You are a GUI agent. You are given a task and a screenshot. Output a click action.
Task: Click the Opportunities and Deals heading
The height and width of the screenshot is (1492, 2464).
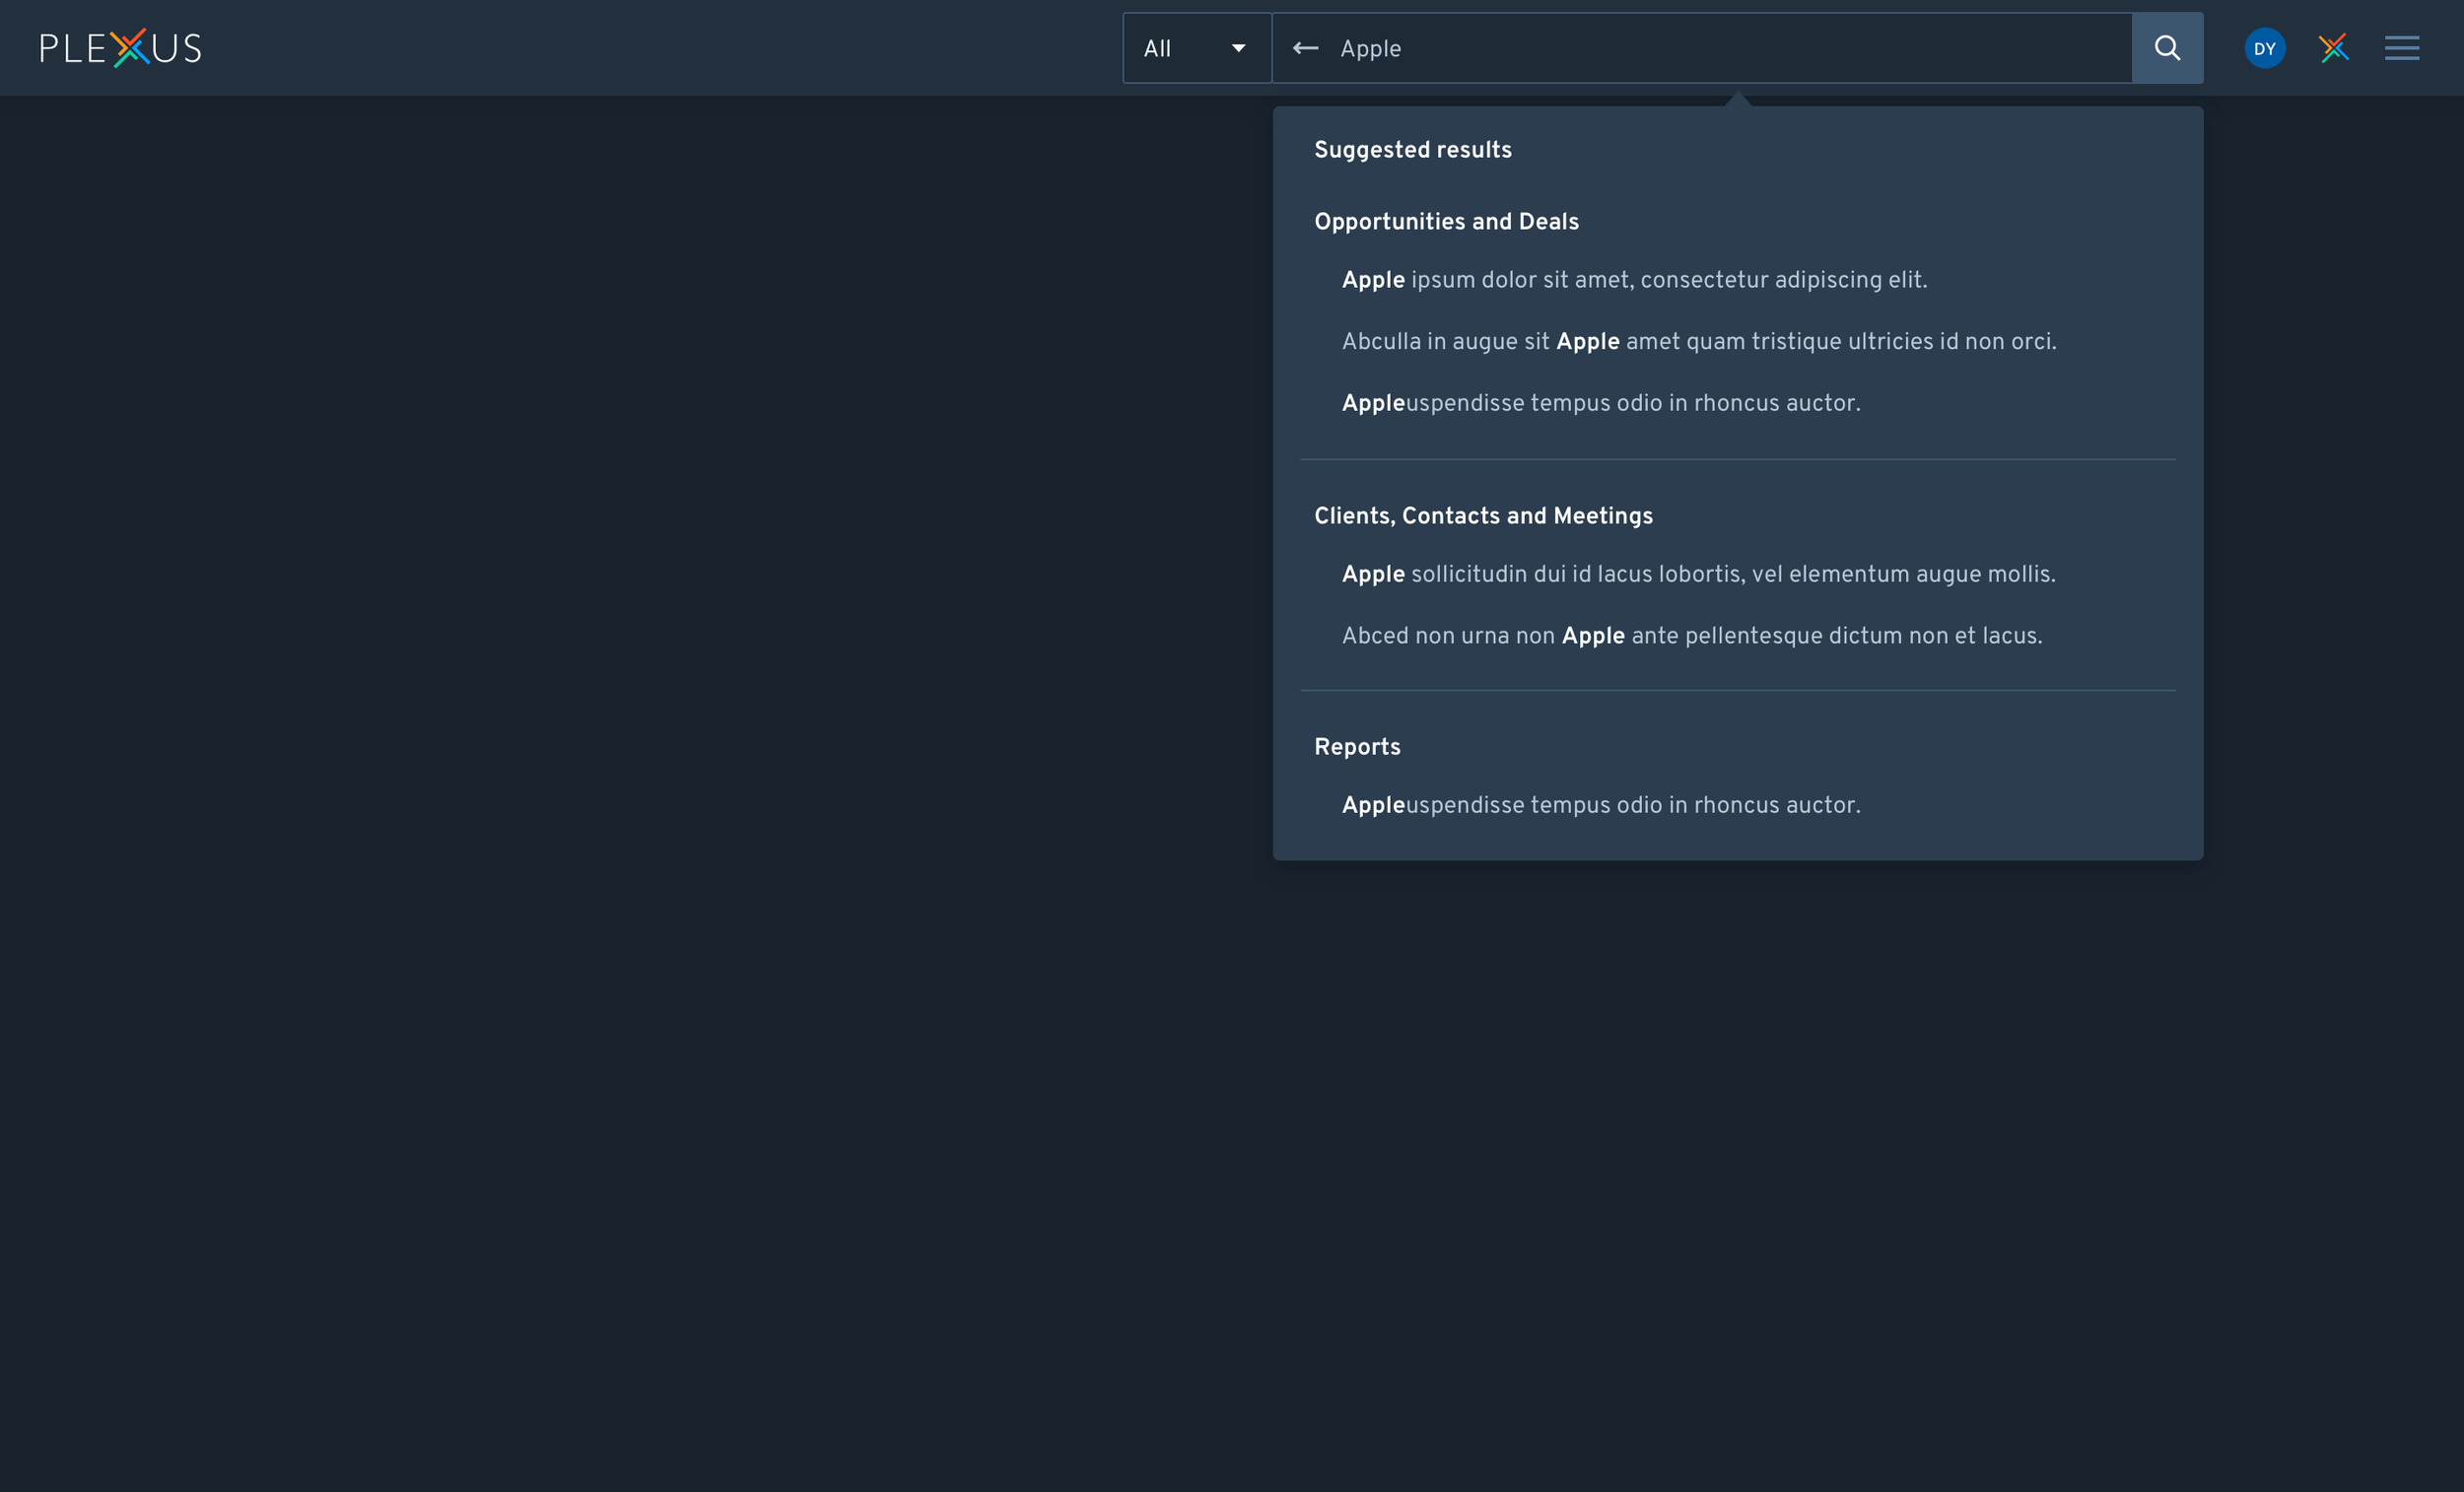coord(1446,222)
